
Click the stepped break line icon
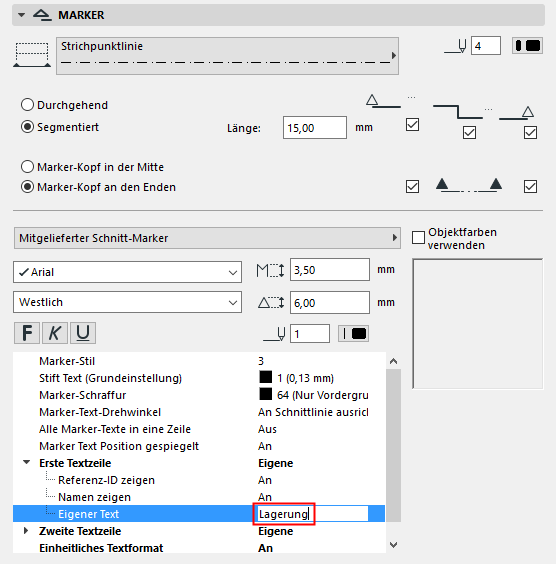(458, 112)
